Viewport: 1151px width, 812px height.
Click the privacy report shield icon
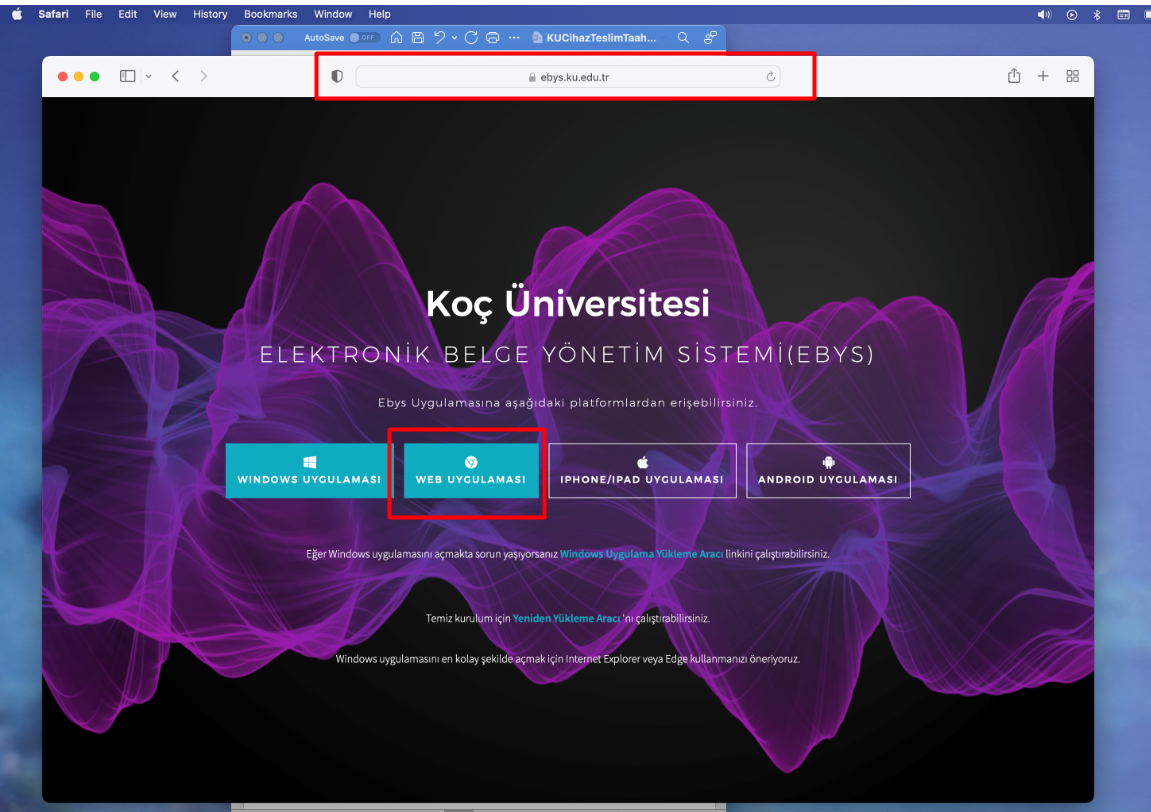tap(337, 76)
